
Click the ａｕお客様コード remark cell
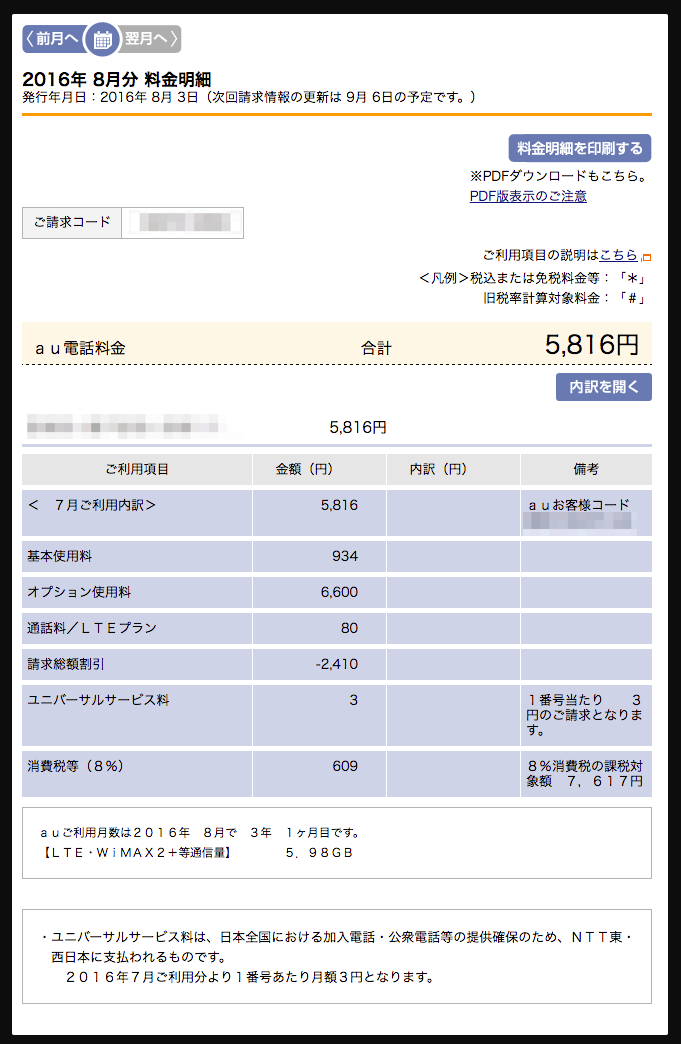click(x=586, y=513)
